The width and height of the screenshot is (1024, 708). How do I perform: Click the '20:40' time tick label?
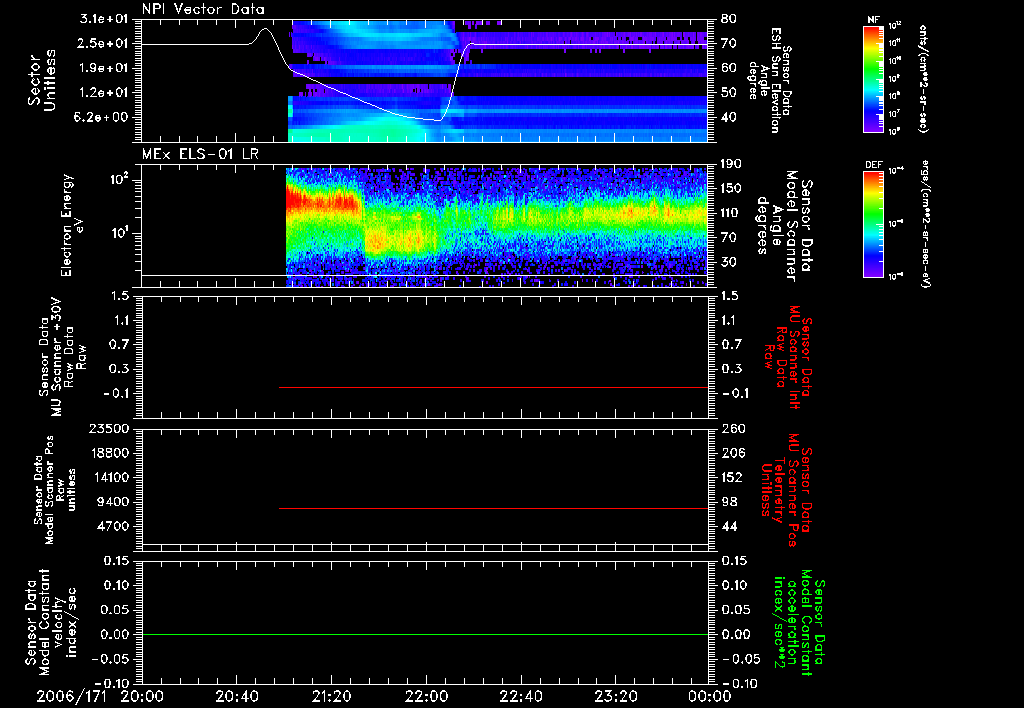[x=237, y=696]
